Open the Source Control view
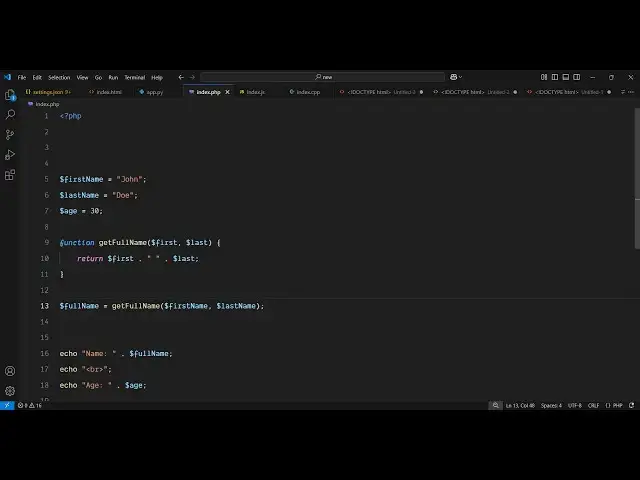Image resolution: width=640 pixels, height=480 pixels. coord(10,135)
